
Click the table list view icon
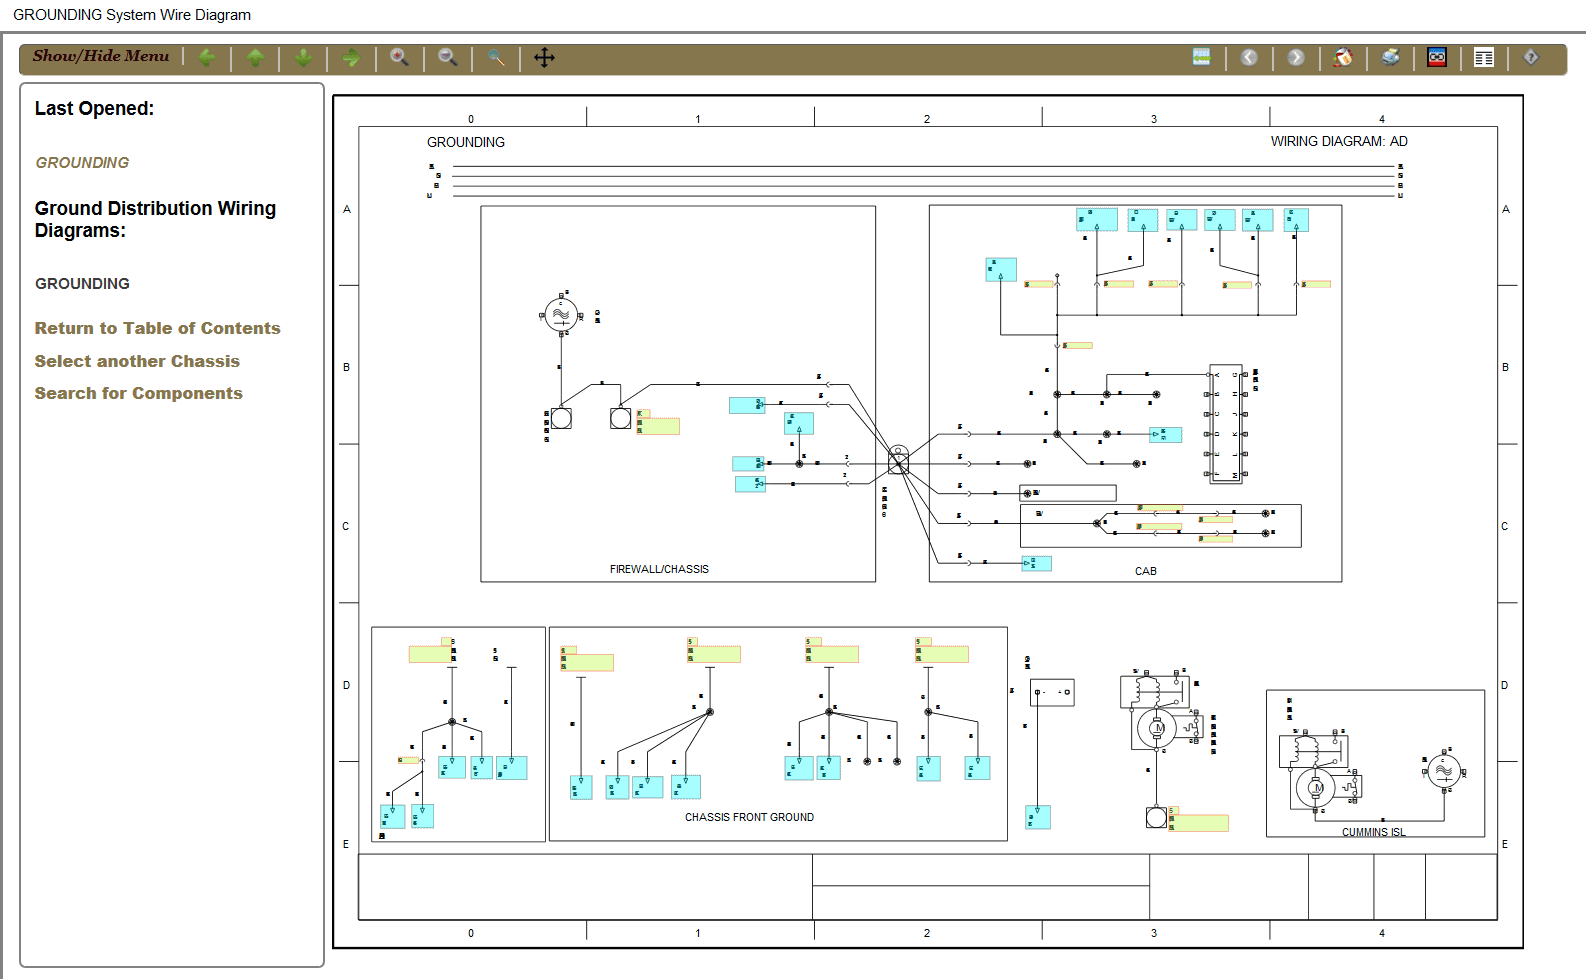tap(1484, 58)
